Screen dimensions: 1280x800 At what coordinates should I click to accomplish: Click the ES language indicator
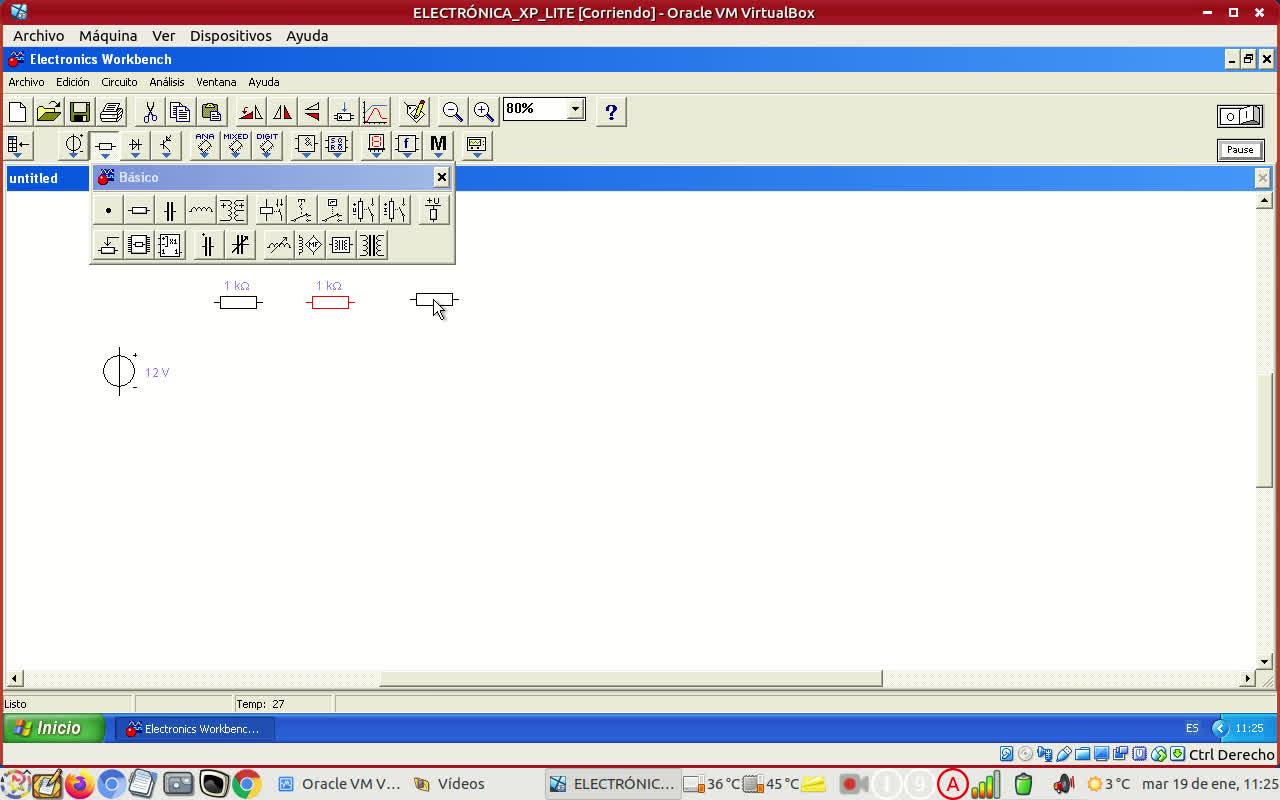pos(1192,729)
